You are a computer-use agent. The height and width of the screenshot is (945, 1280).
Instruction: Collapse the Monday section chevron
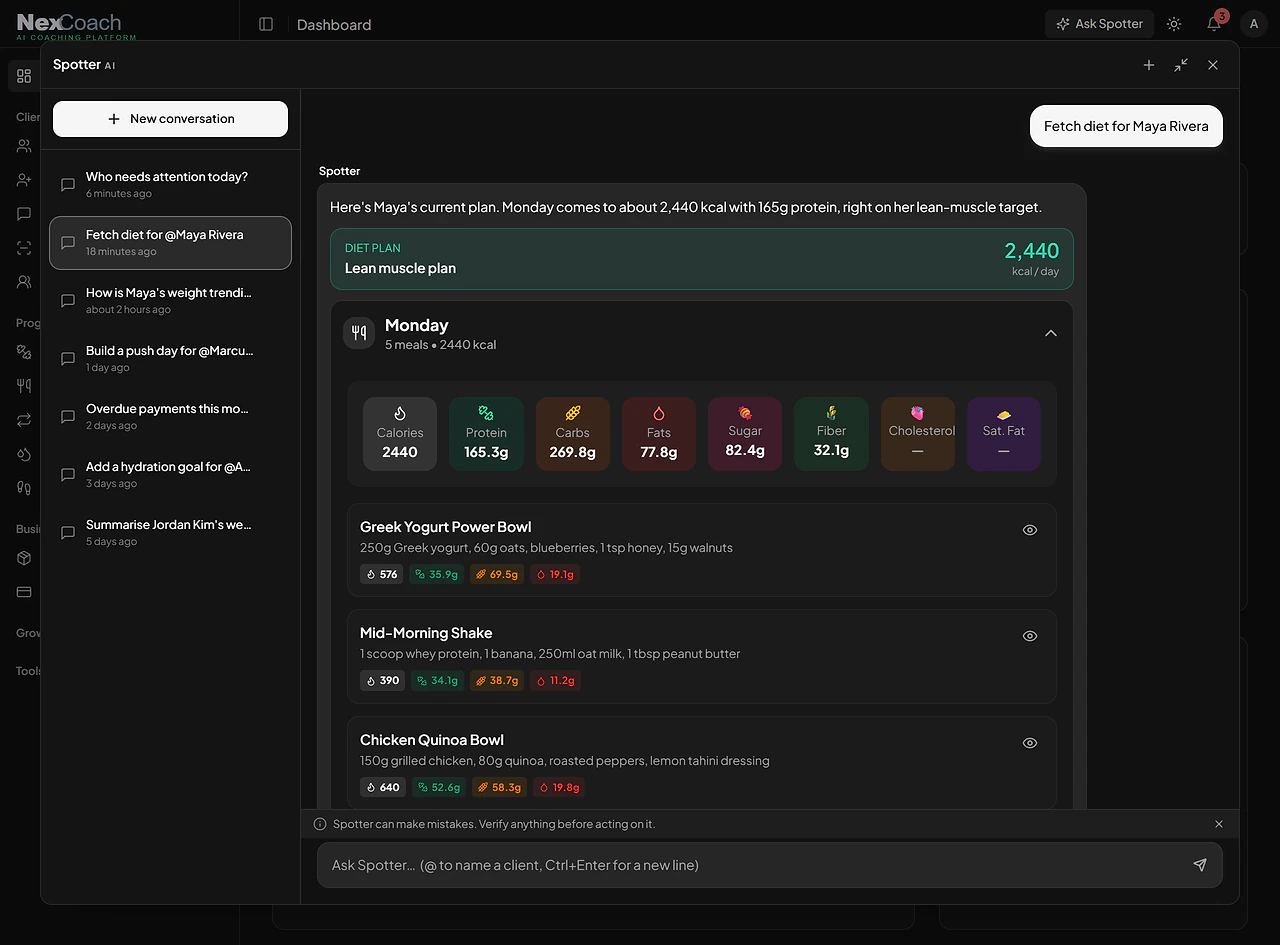[x=1050, y=333]
